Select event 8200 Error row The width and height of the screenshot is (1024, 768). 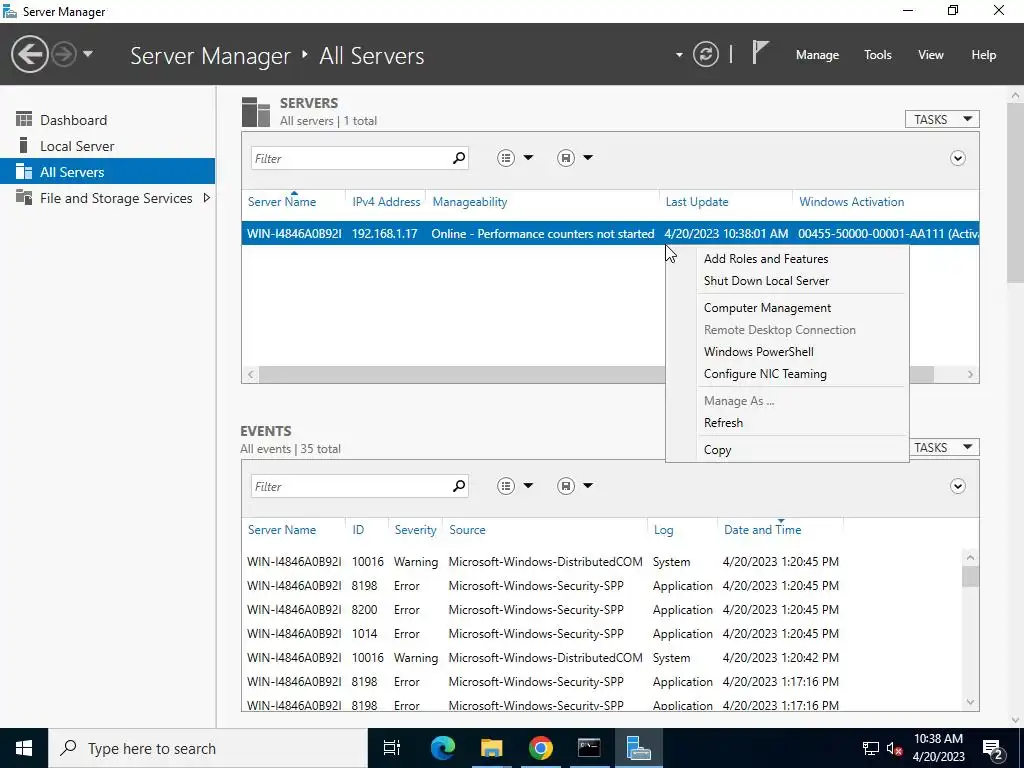[x=601, y=610]
